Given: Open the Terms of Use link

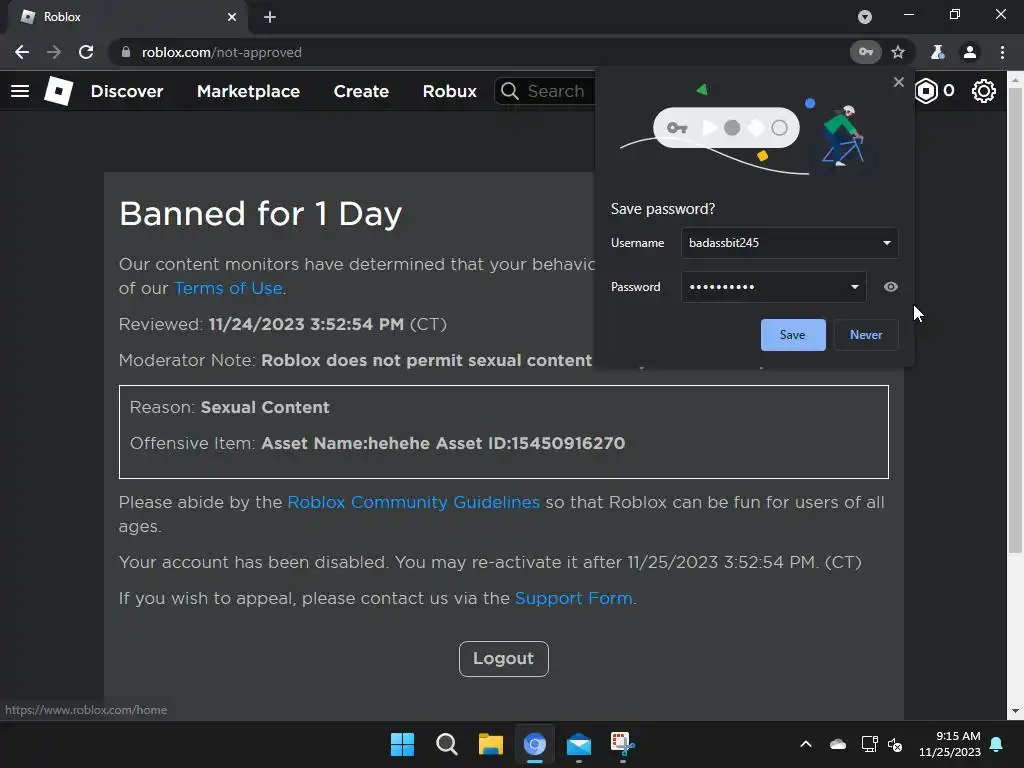Looking at the screenshot, I should [229, 288].
